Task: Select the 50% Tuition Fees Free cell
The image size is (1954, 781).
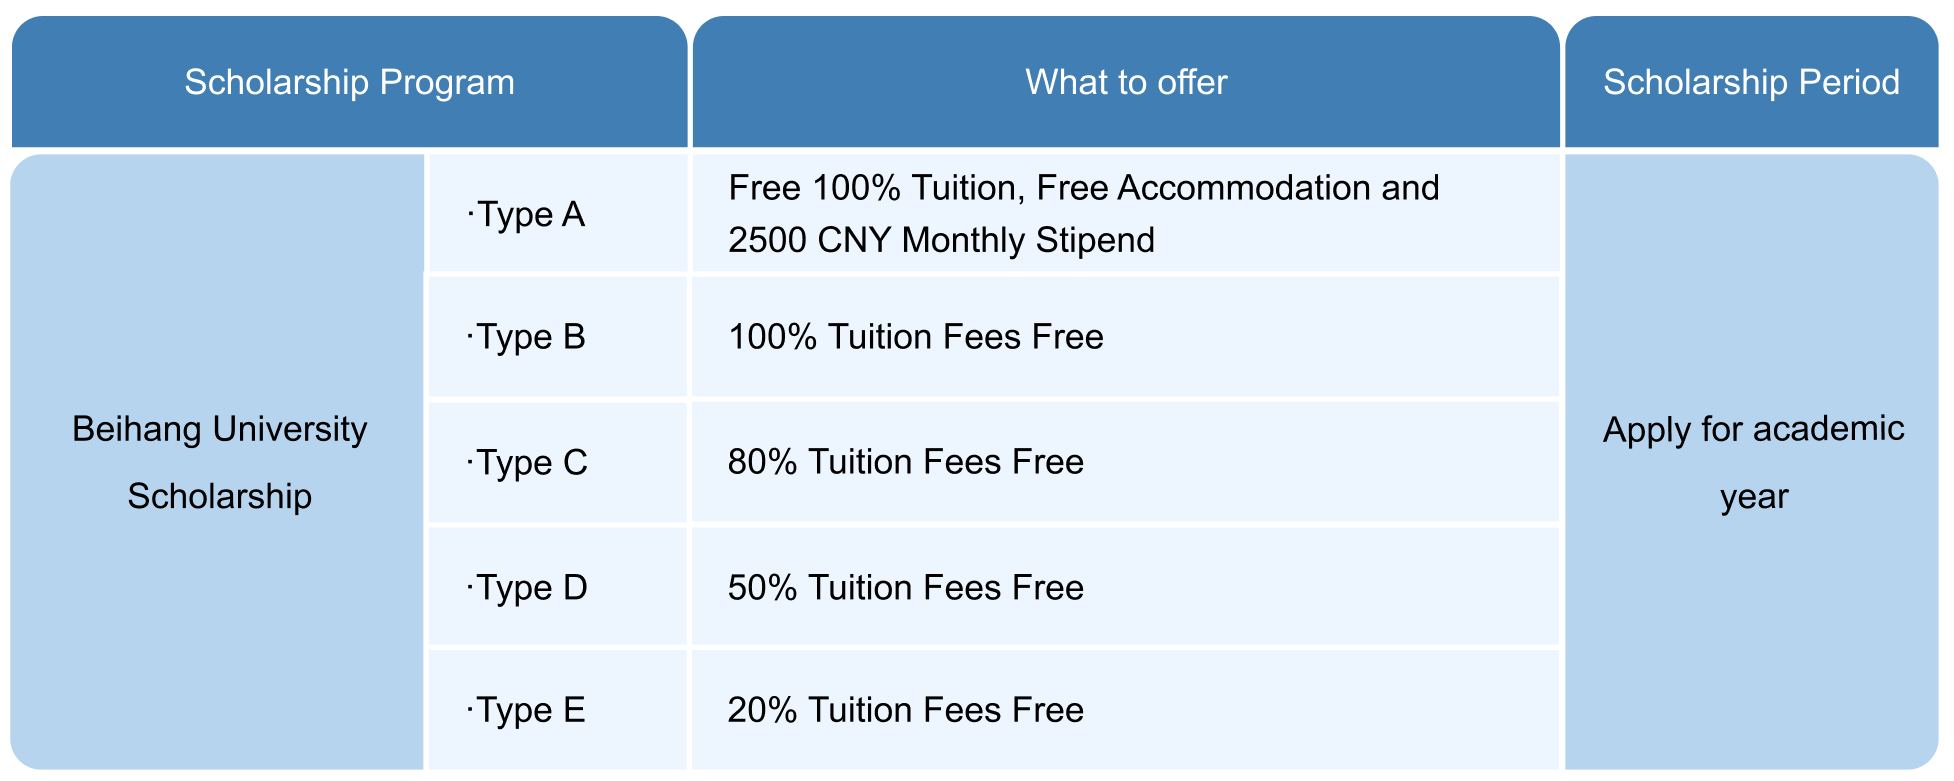Action: coord(905,587)
